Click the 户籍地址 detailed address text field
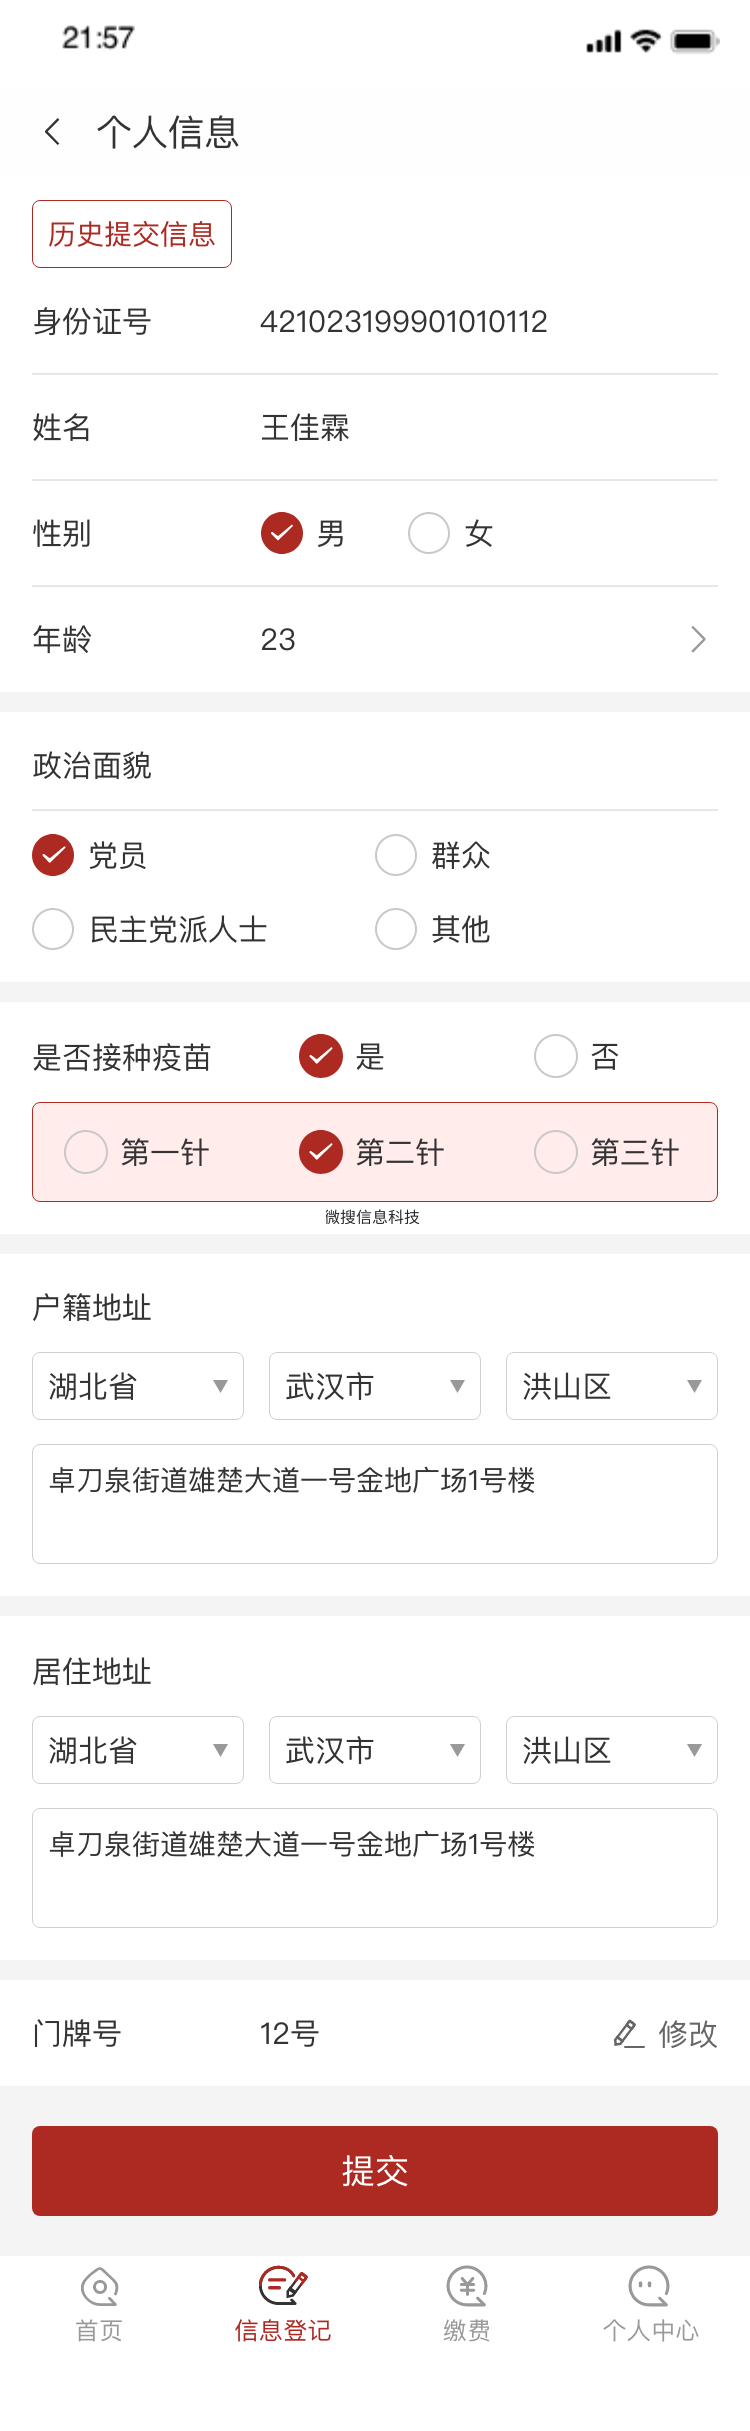The width and height of the screenshot is (750, 2431). [x=375, y=1504]
